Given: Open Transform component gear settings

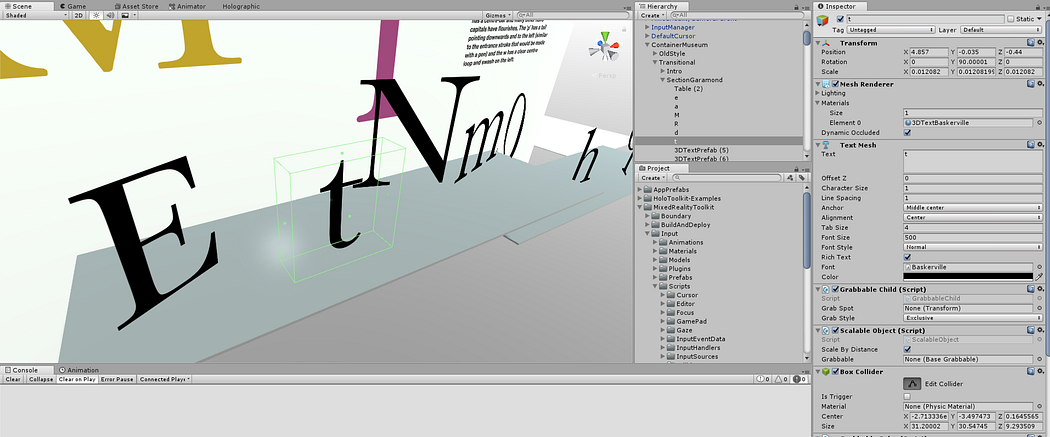Looking at the screenshot, I should click(1041, 43).
